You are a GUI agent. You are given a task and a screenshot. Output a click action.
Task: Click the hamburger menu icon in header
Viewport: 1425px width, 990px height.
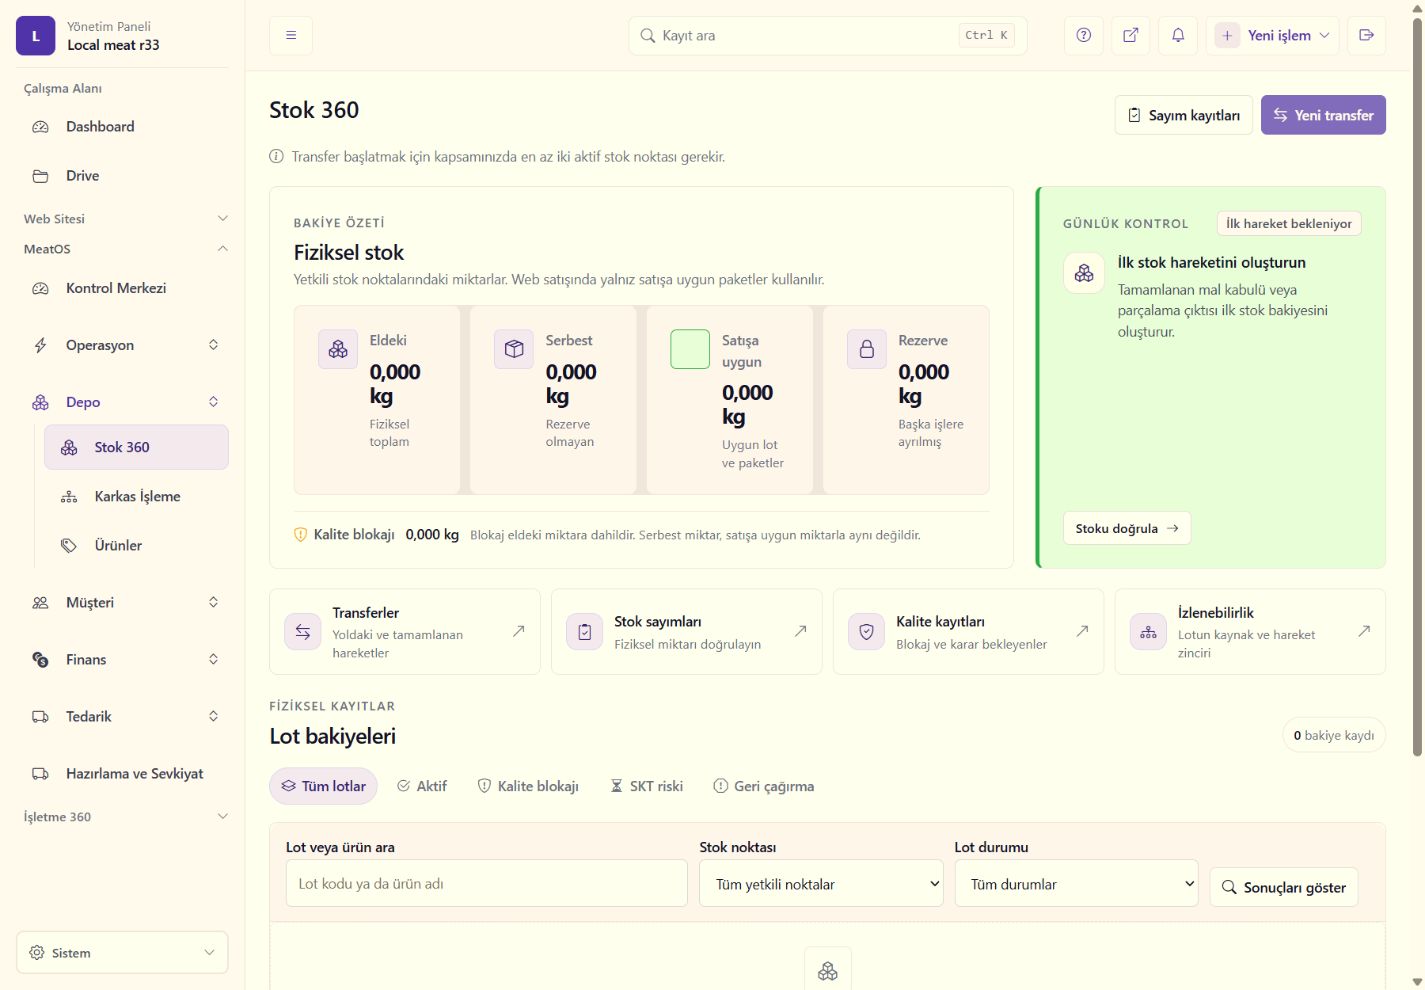(x=291, y=35)
